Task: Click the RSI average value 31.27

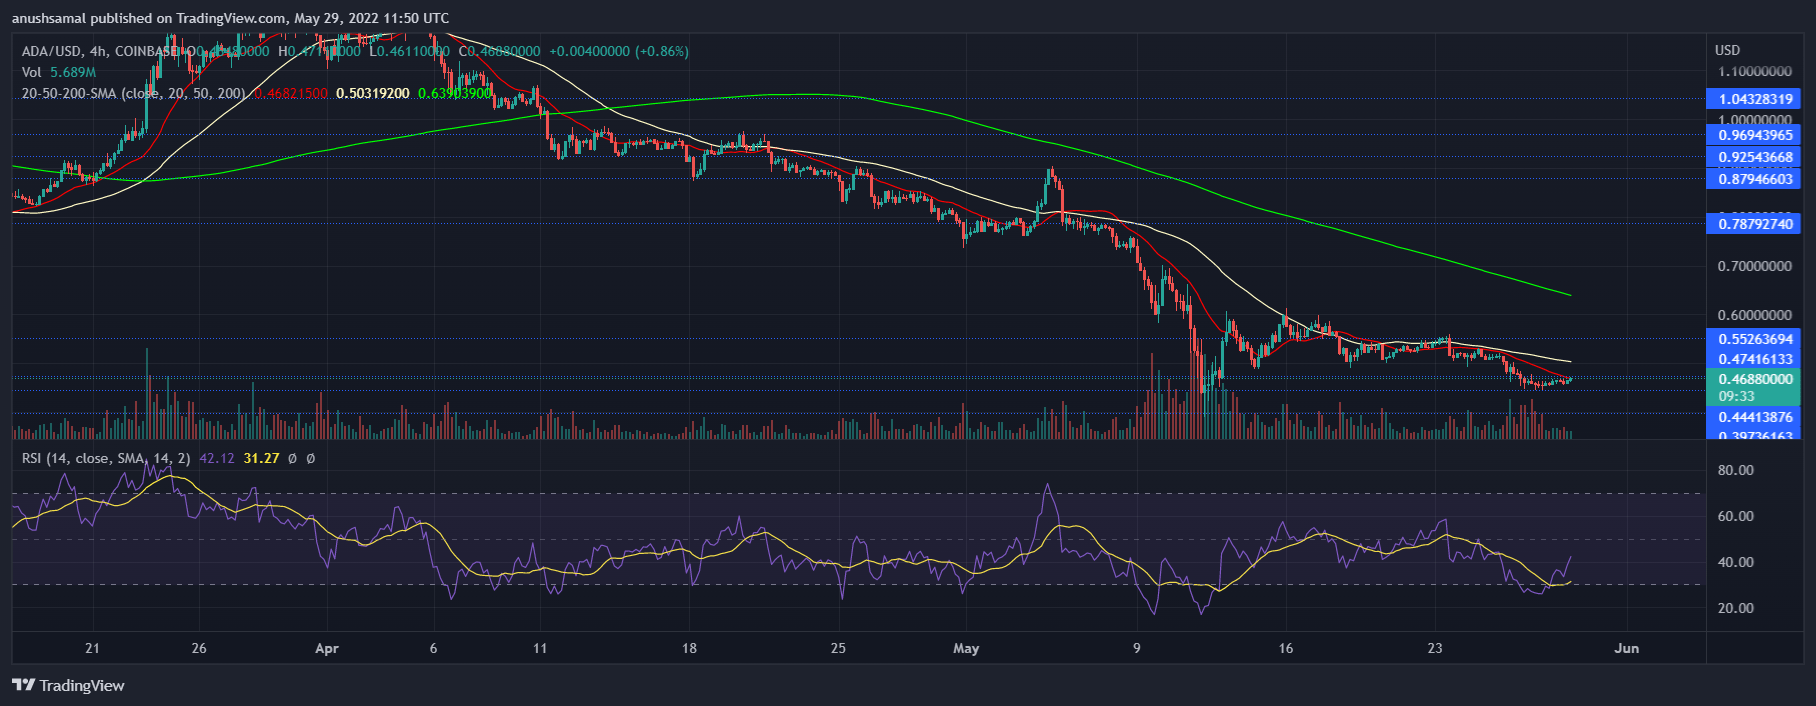Action: pyautogui.click(x=261, y=458)
